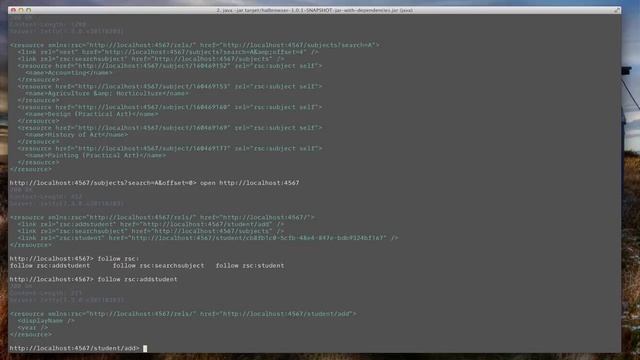Minimize the terminal with yellow button
Screen dimensions: 640x360
[x=21, y=10]
